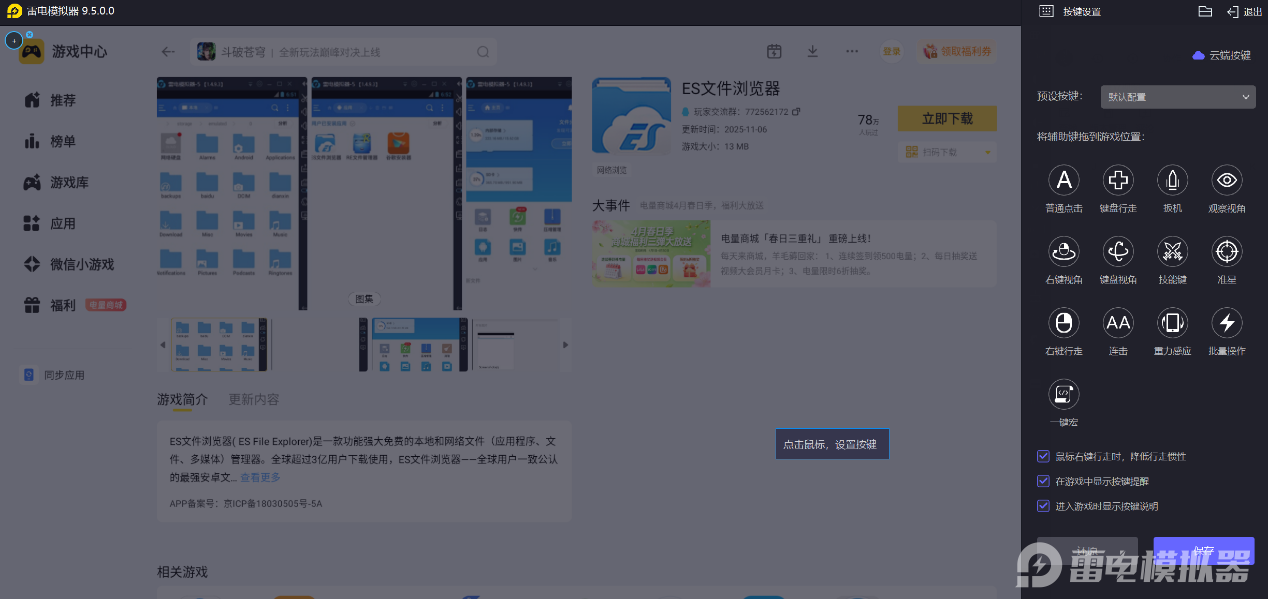Expand the 扫码下载 QR download dropdown

click(x=947, y=152)
